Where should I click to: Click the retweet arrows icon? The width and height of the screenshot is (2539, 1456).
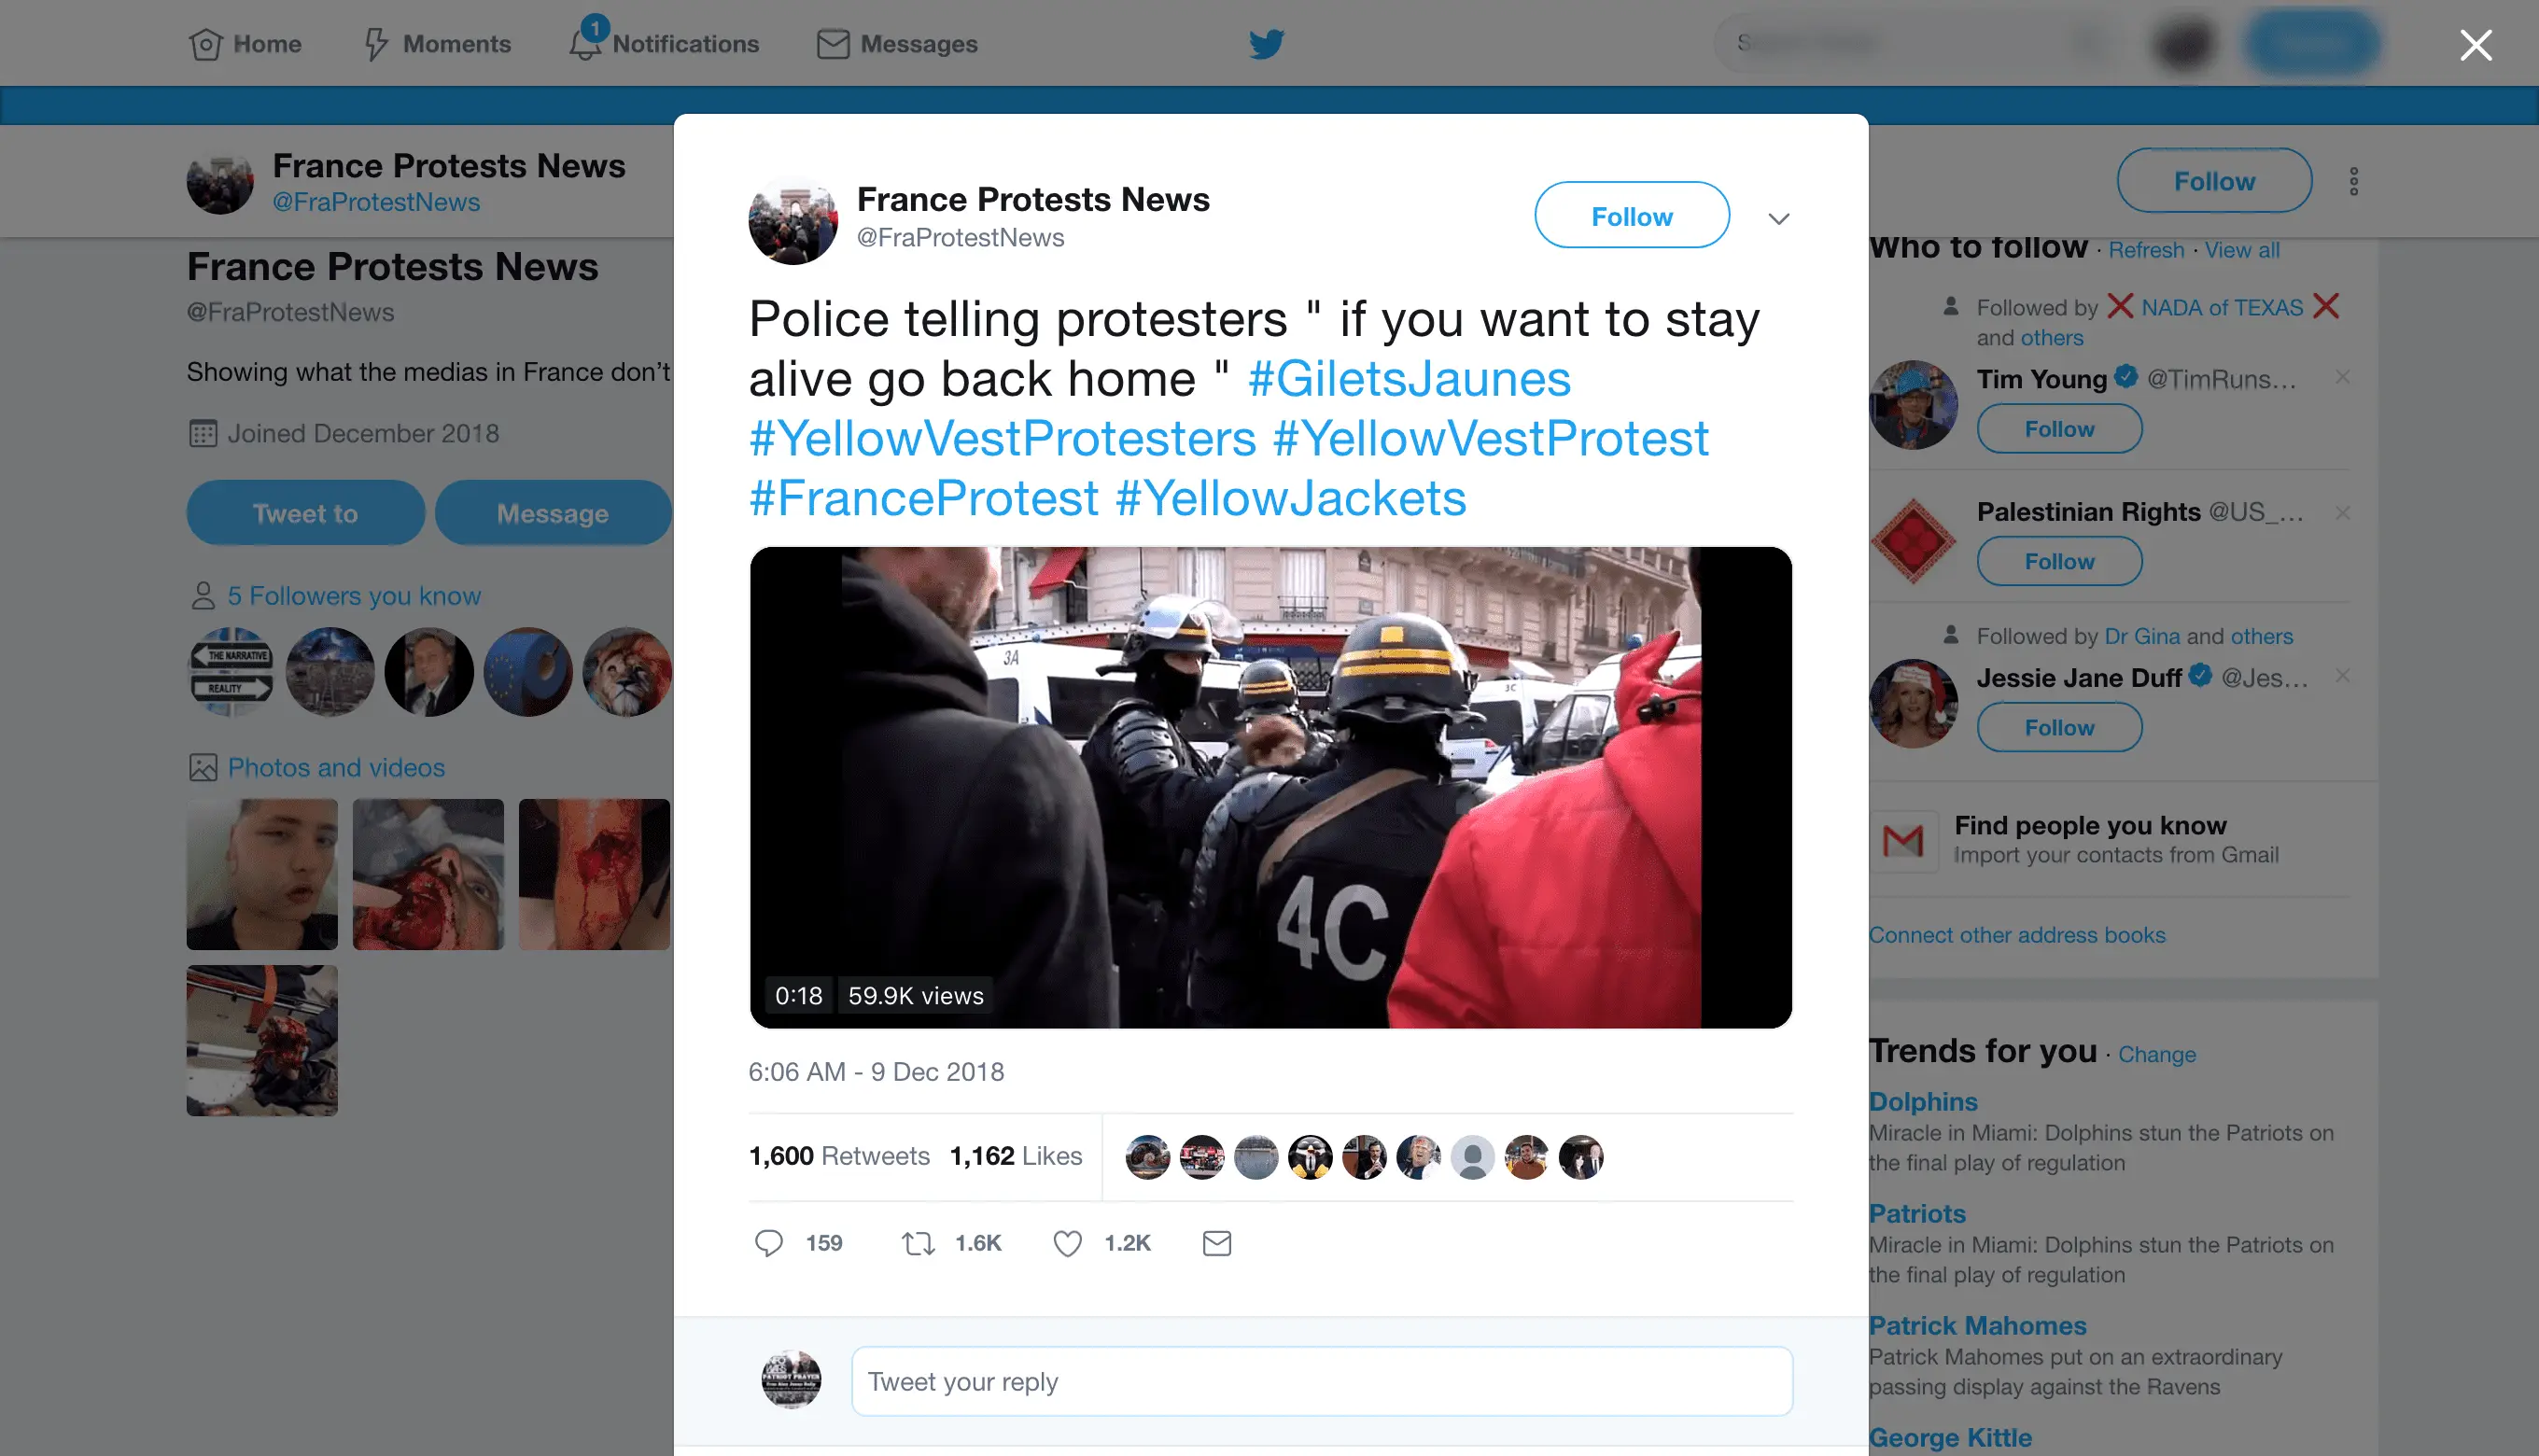[917, 1243]
